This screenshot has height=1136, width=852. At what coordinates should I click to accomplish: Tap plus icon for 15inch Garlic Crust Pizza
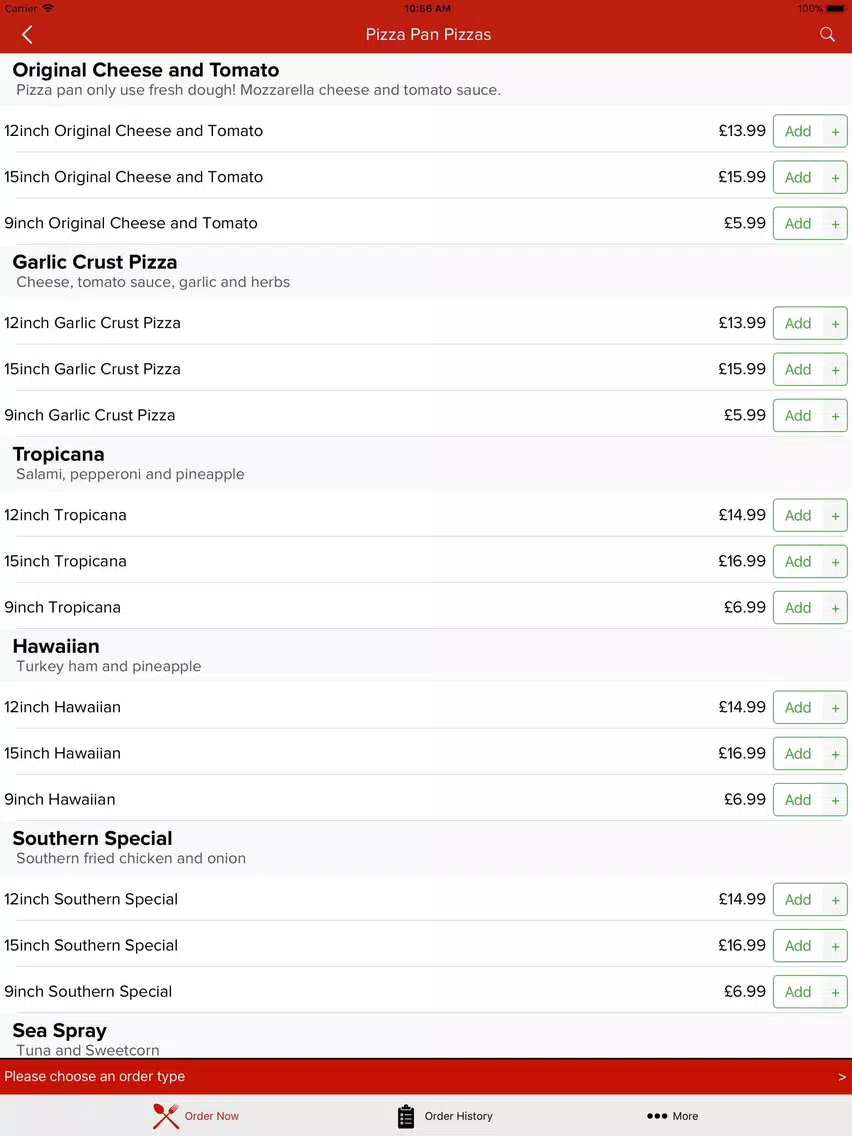pos(835,369)
